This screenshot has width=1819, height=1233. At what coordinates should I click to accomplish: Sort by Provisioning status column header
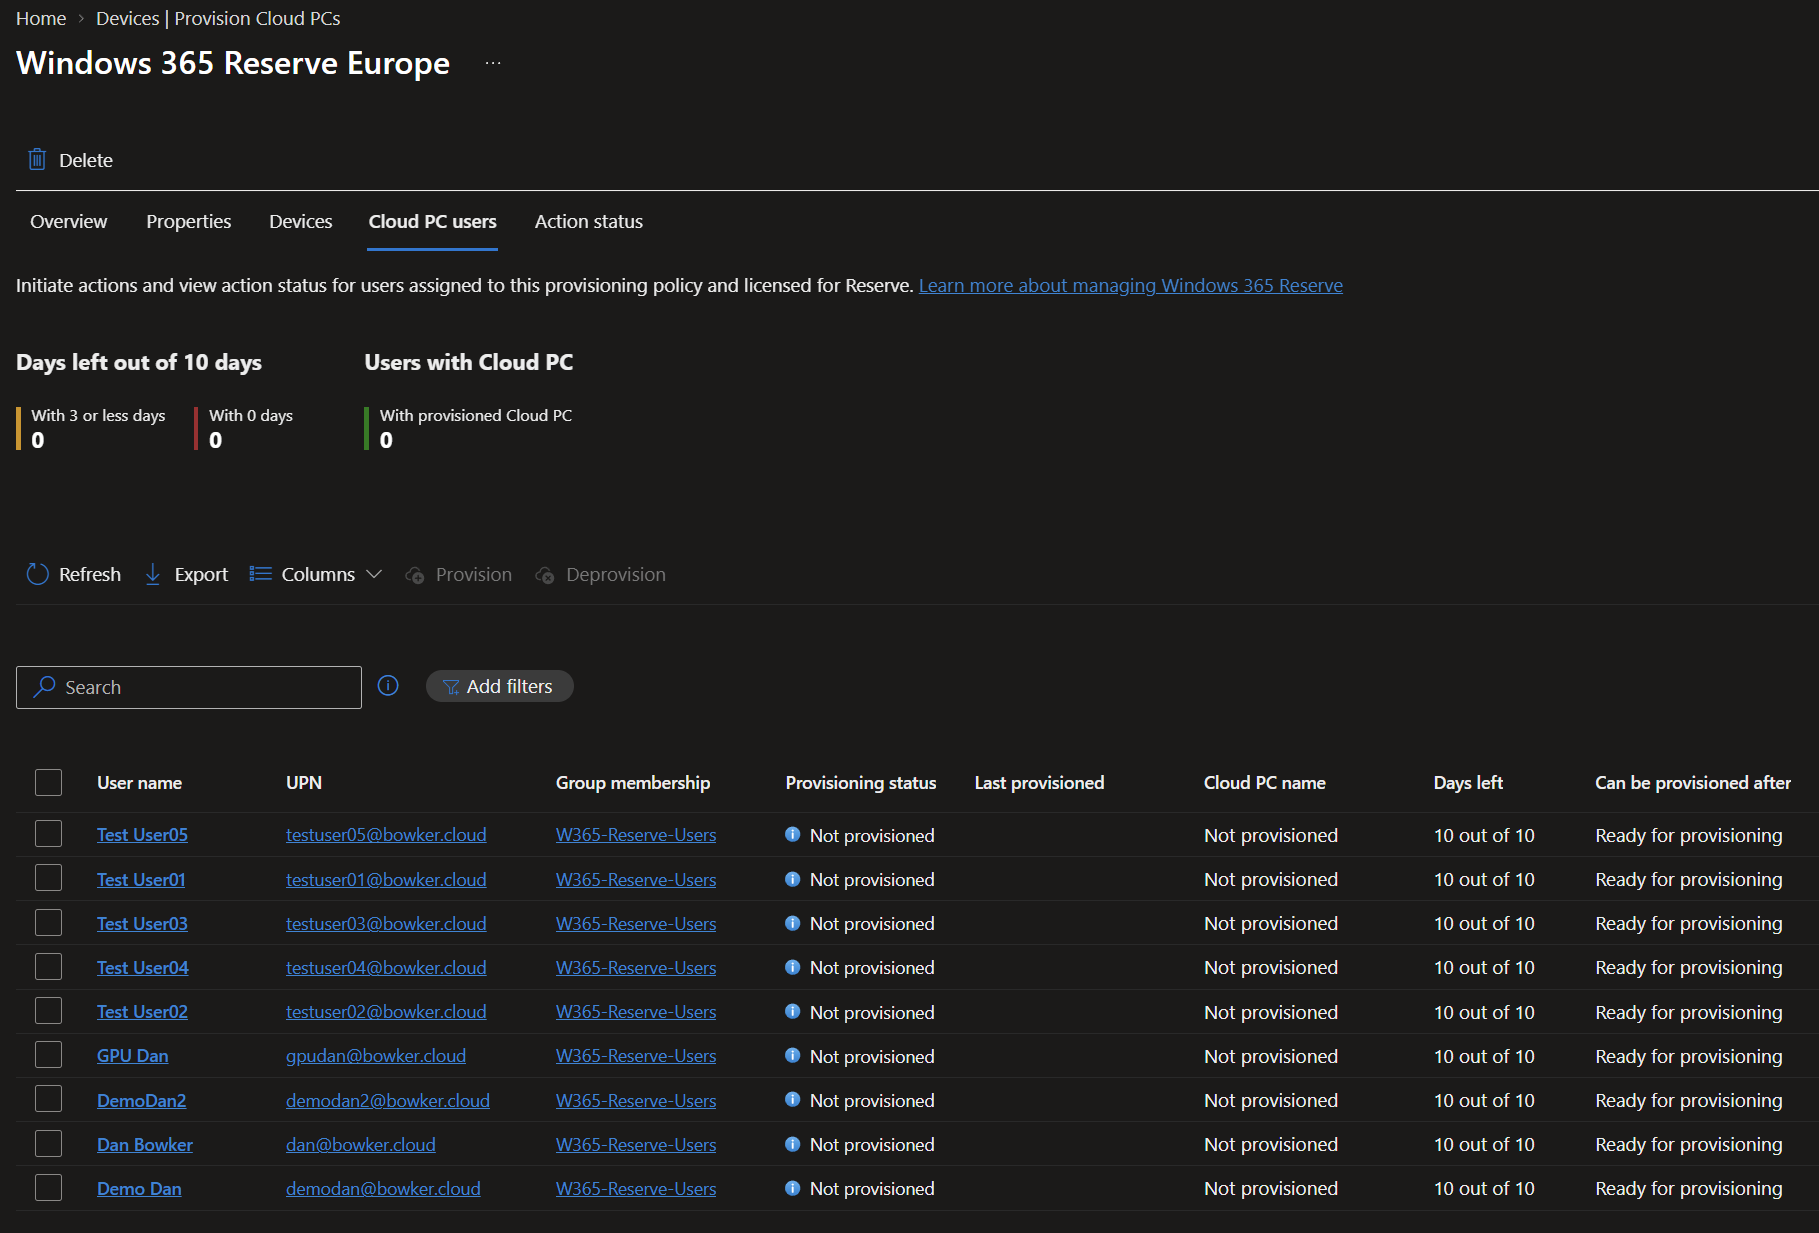860,782
